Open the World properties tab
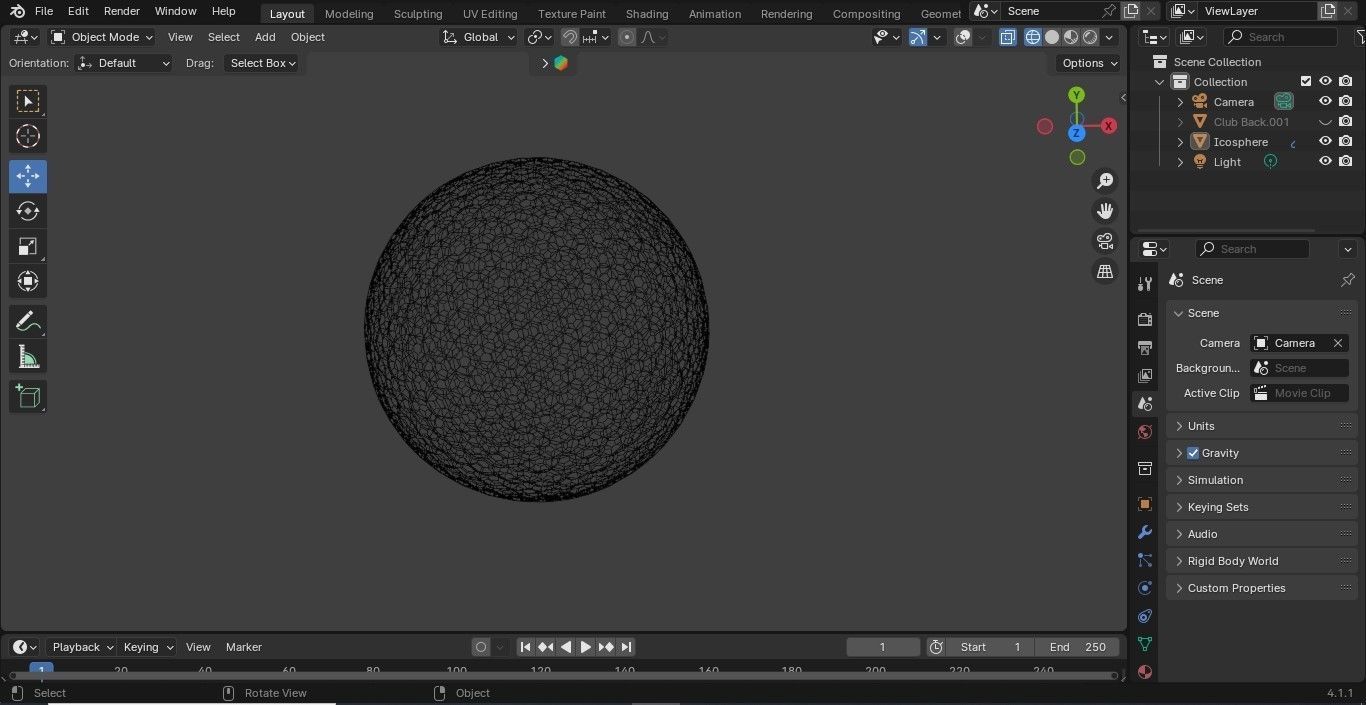The image size is (1366, 705). point(1145,432)
